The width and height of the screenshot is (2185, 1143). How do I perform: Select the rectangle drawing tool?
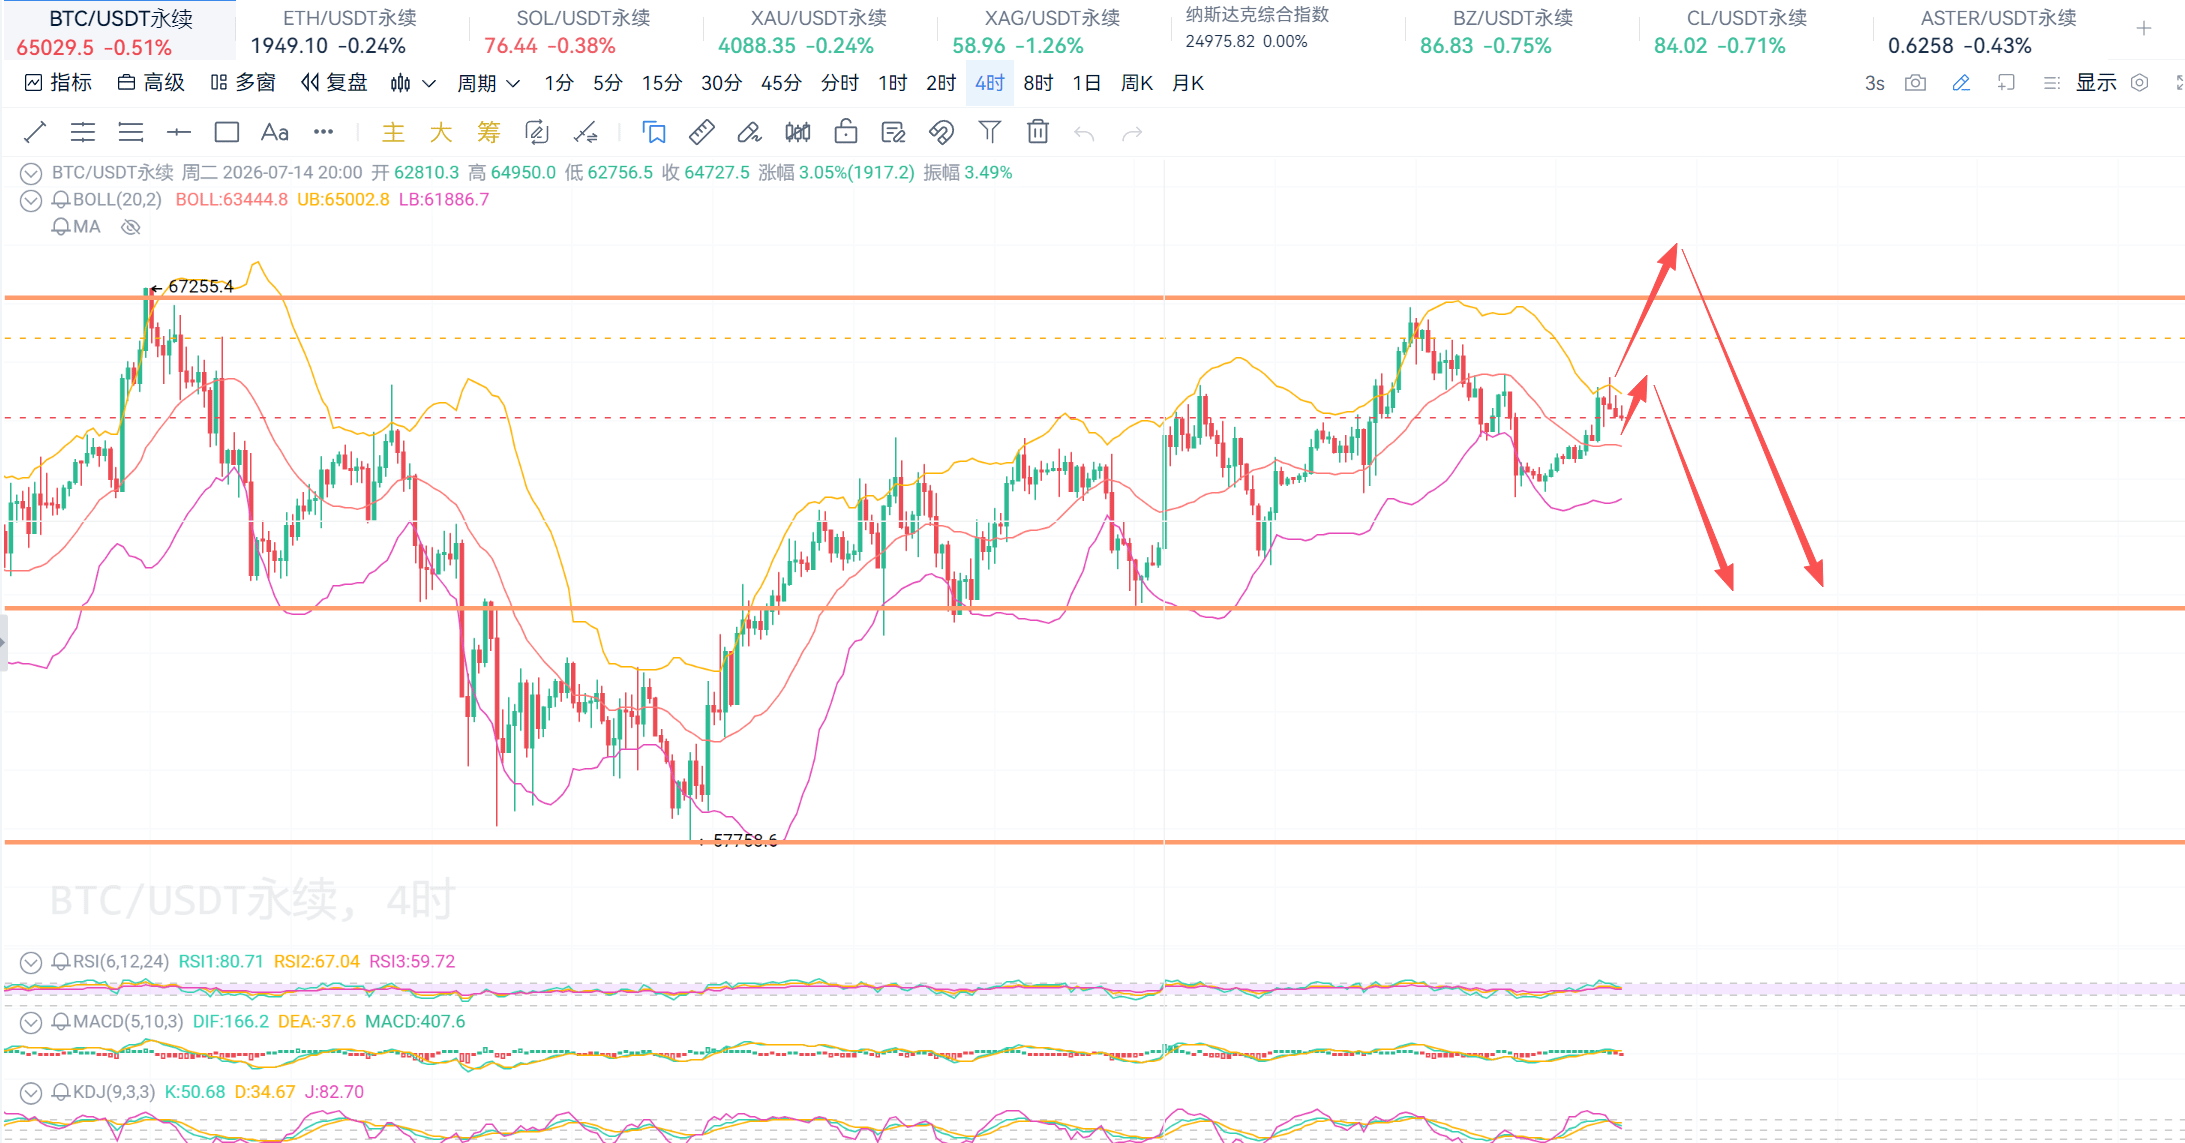227,132
